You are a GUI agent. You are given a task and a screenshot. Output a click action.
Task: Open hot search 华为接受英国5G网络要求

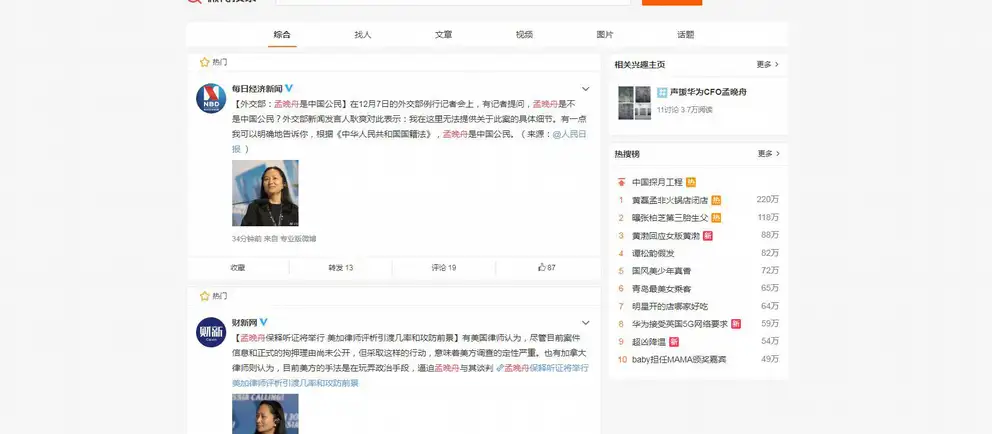[x=679, y=324]
